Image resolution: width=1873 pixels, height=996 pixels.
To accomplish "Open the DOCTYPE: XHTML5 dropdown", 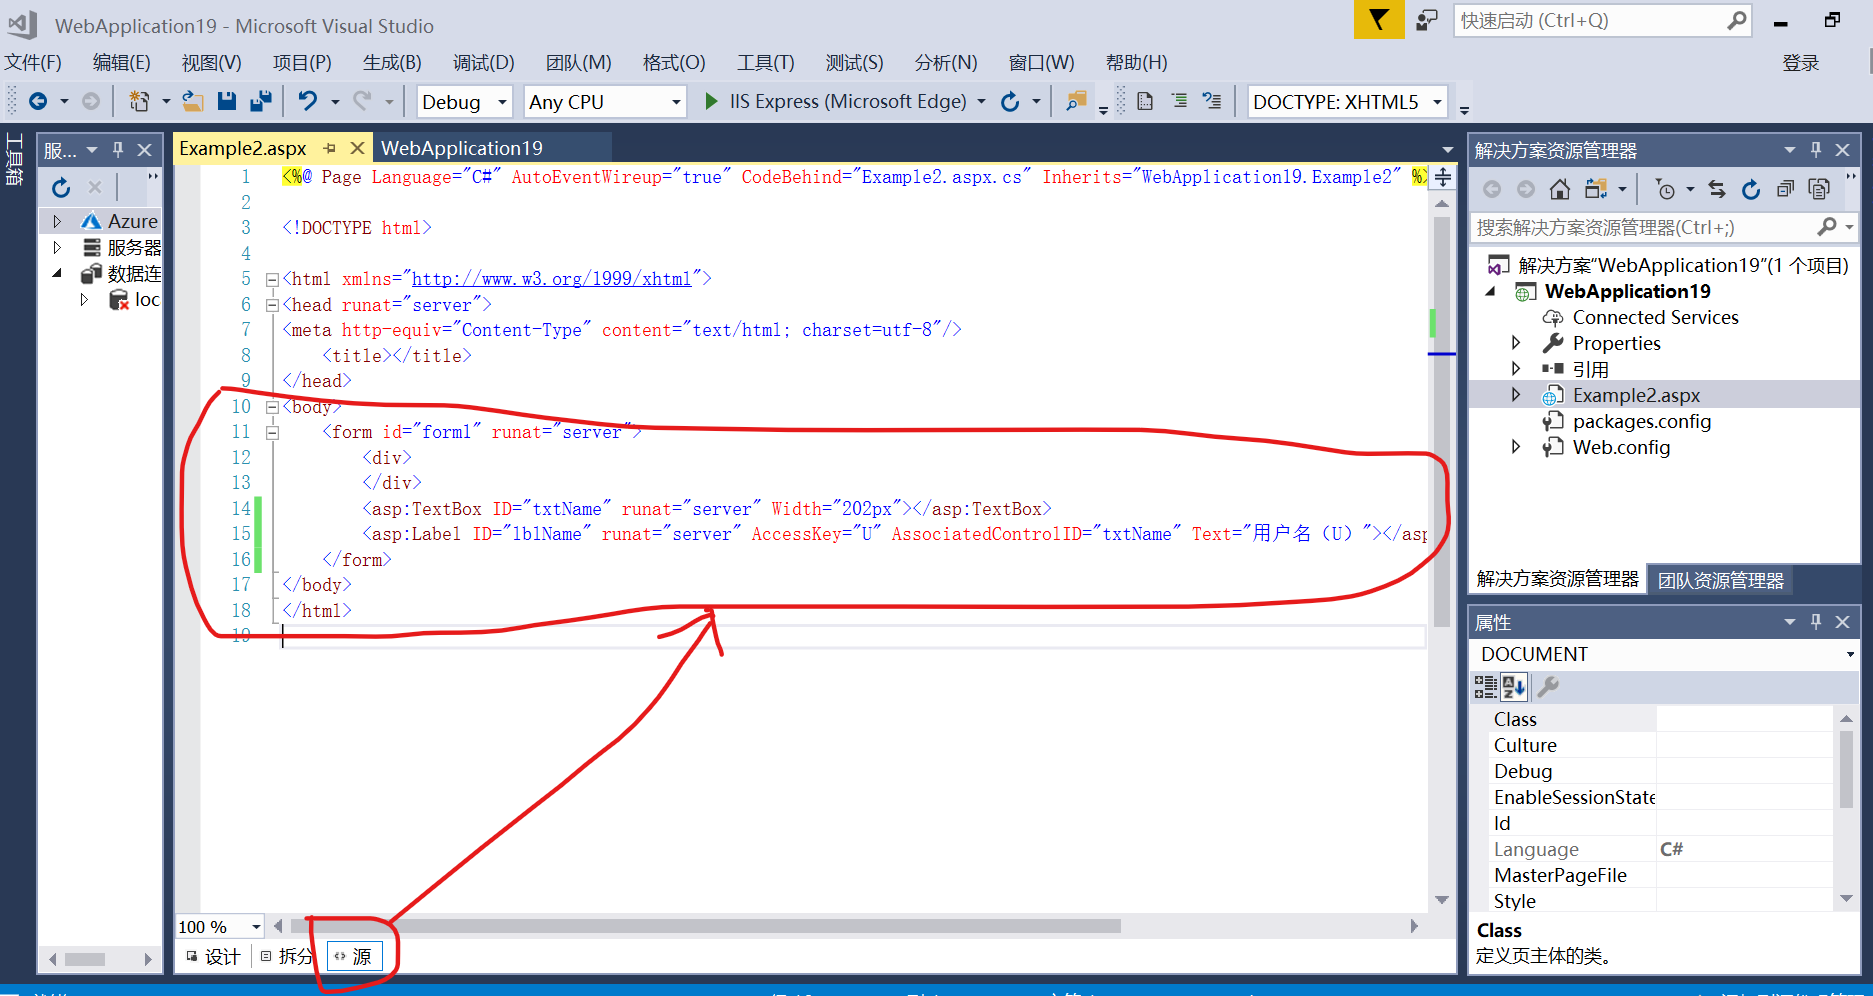I will [1437, 101].
